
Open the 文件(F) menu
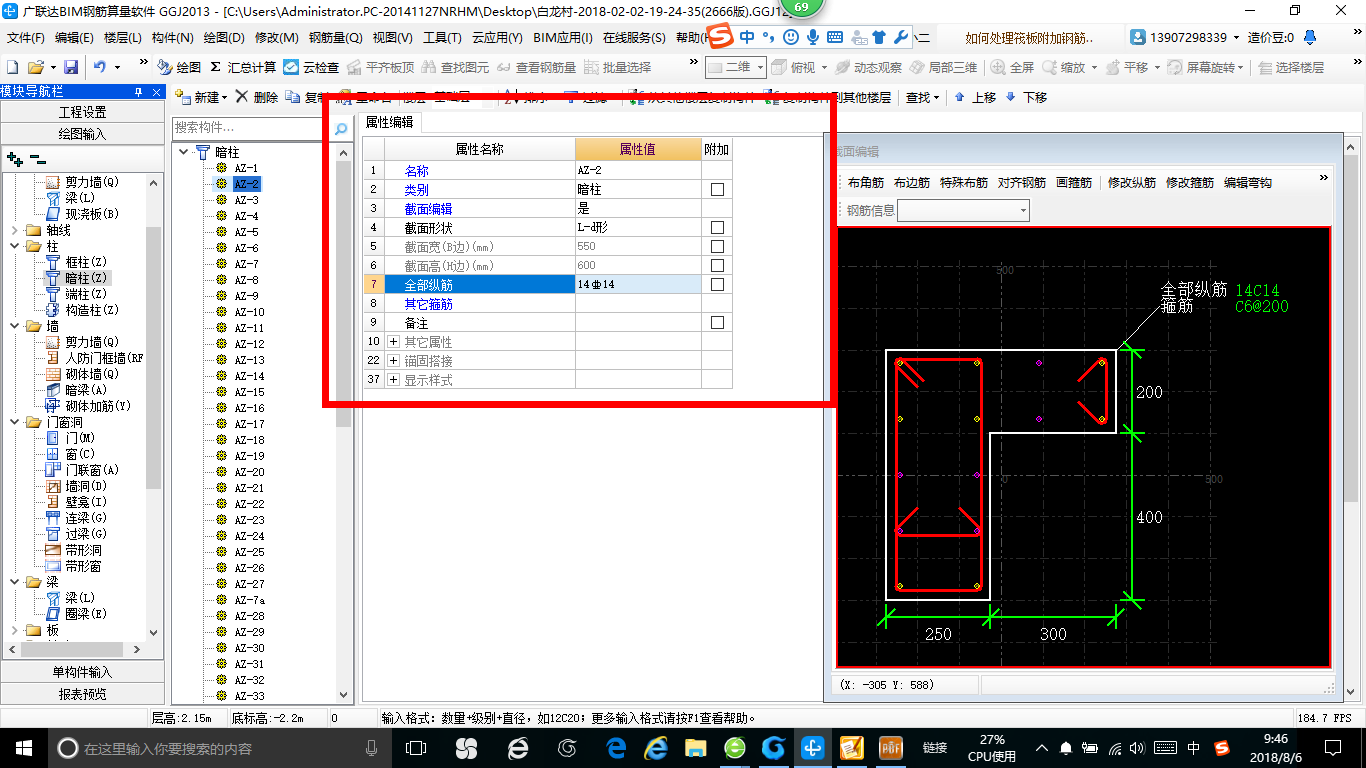click(26, 38)
